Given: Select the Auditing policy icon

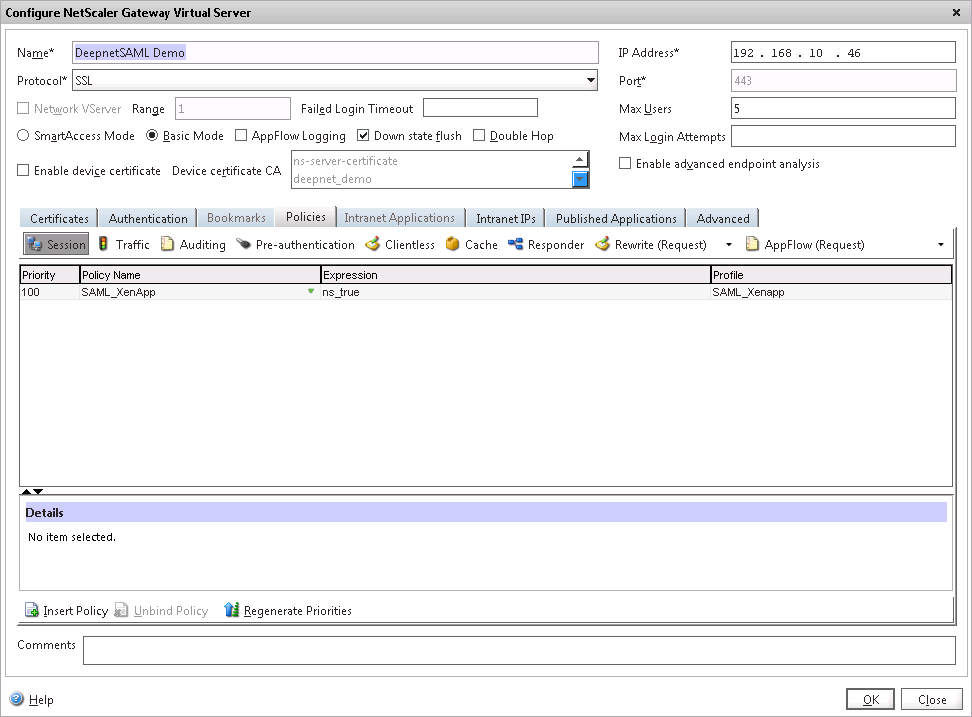Looking at the screenshot, I should coord(168,244).
